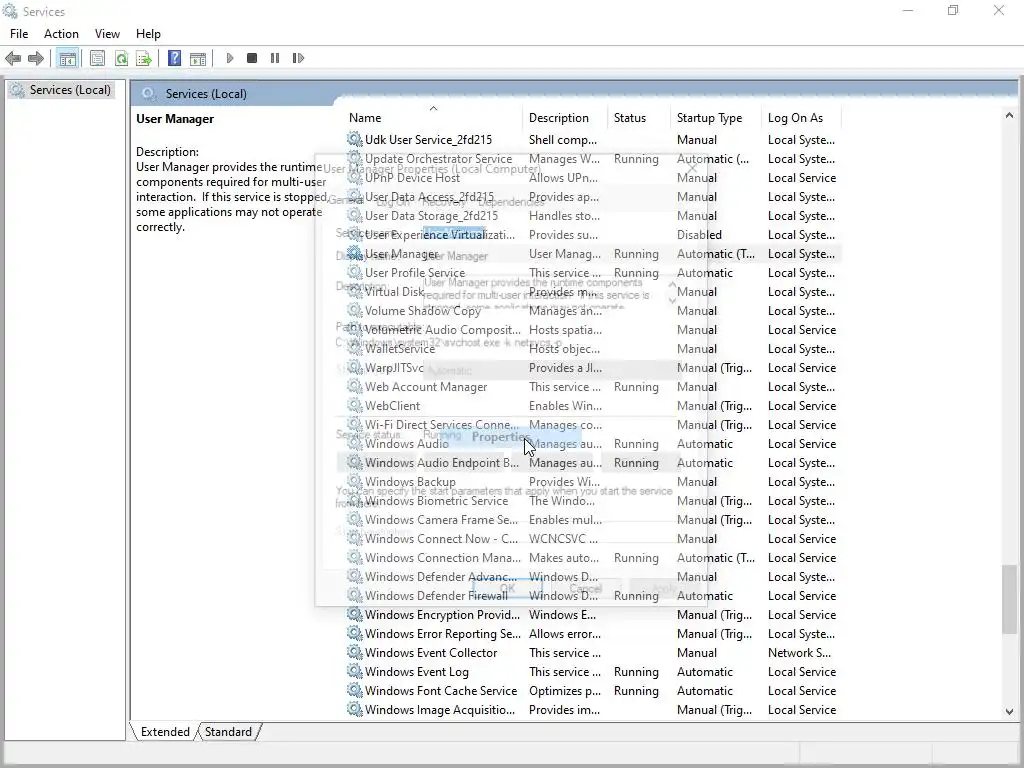This screenshot has width=1024, height=768.
Task: Click the Back arrow toolbar icon
Action: tap(13, 59)
